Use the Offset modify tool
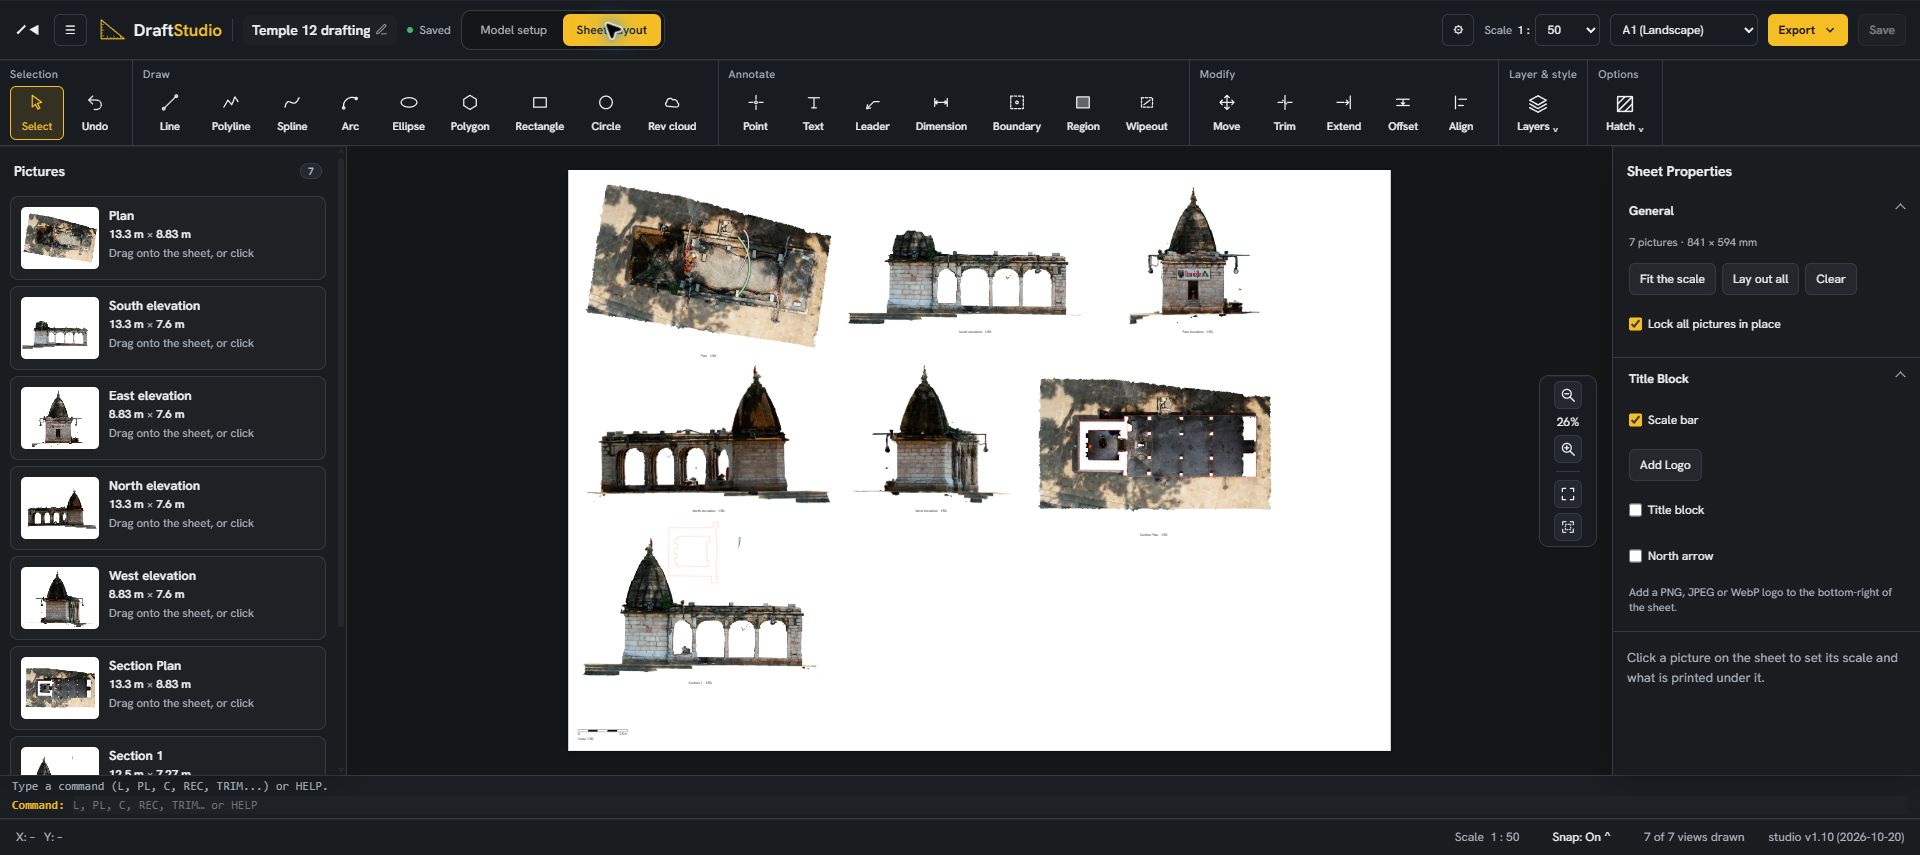 pos(1402,112)
